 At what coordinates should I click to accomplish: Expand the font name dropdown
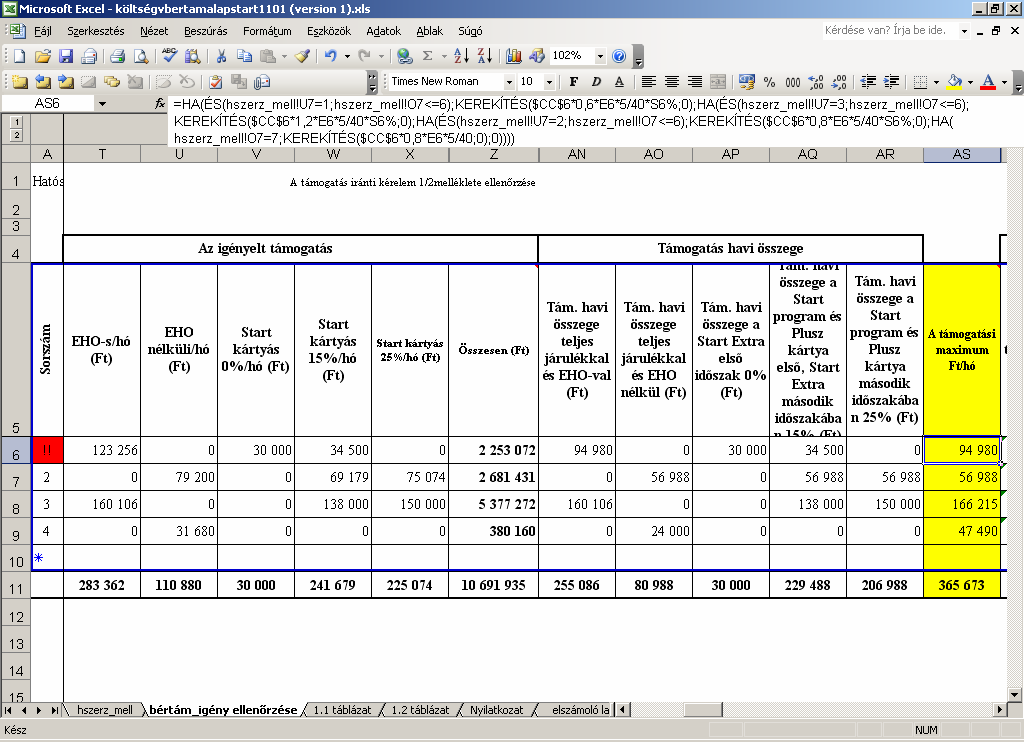[509, 82]
